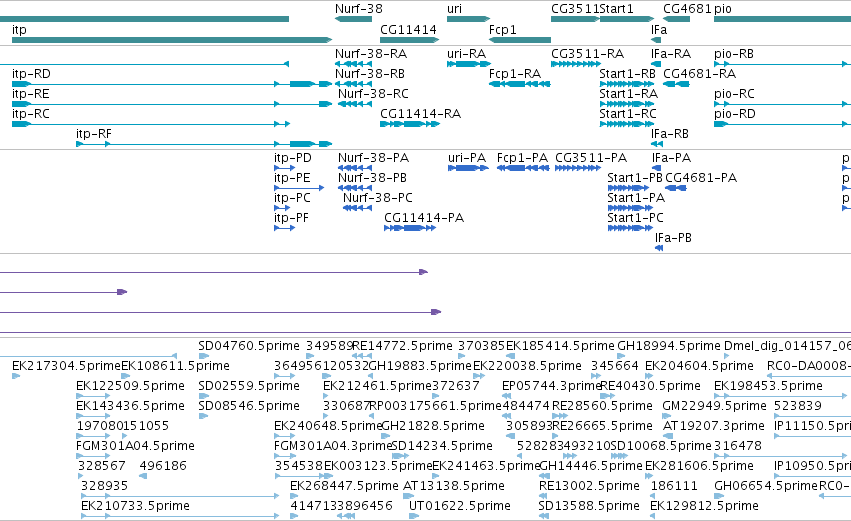Click the Start1-RB transcript label
851x521 pixels.
(627, 74)
